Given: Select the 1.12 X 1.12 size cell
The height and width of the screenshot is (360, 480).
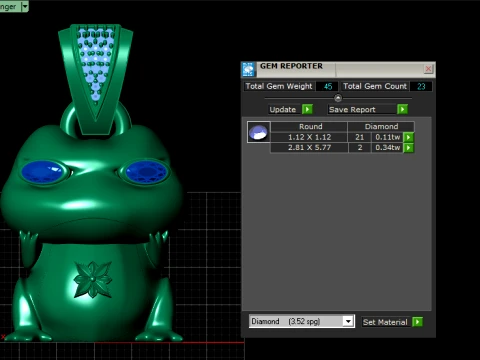Looking at the screenshot, I should coord(310,137).
